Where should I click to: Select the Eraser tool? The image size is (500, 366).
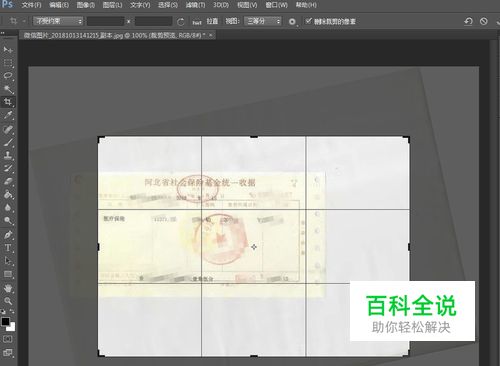(8, 182)
